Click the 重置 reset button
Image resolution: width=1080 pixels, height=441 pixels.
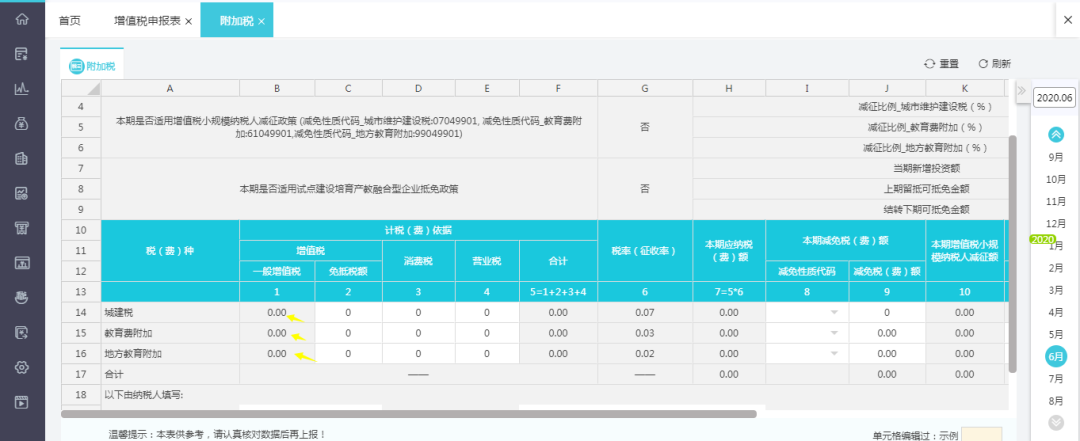[x=941, y=63]
